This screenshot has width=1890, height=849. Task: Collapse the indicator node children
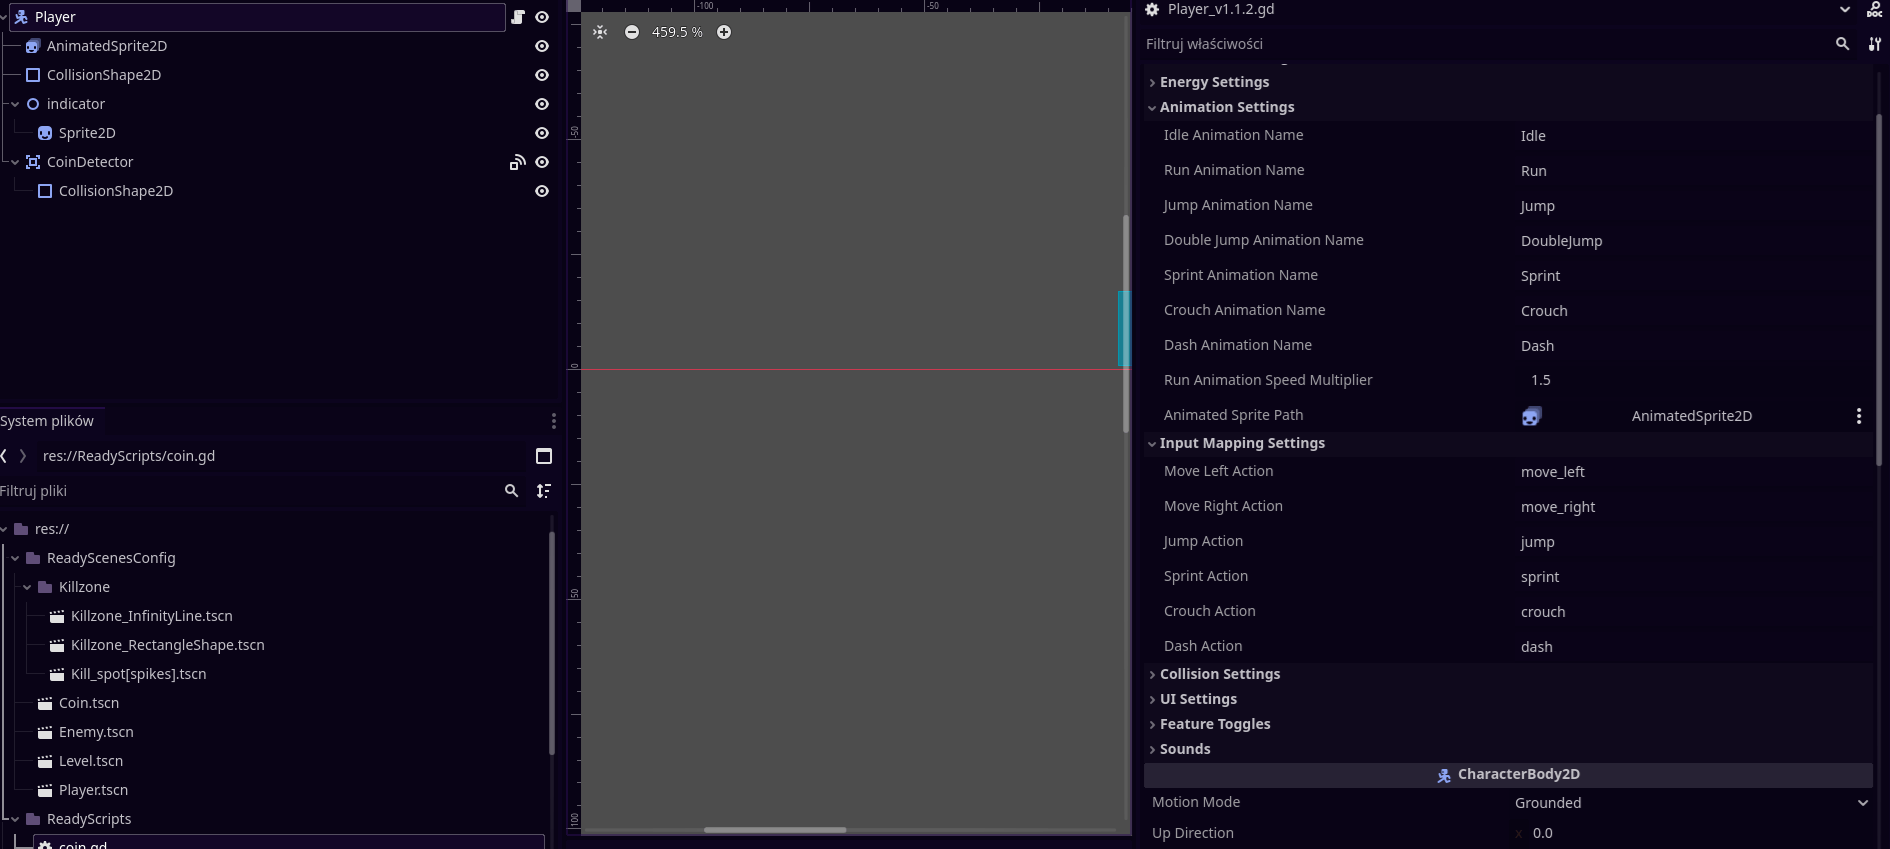click(x=15, y=104)
